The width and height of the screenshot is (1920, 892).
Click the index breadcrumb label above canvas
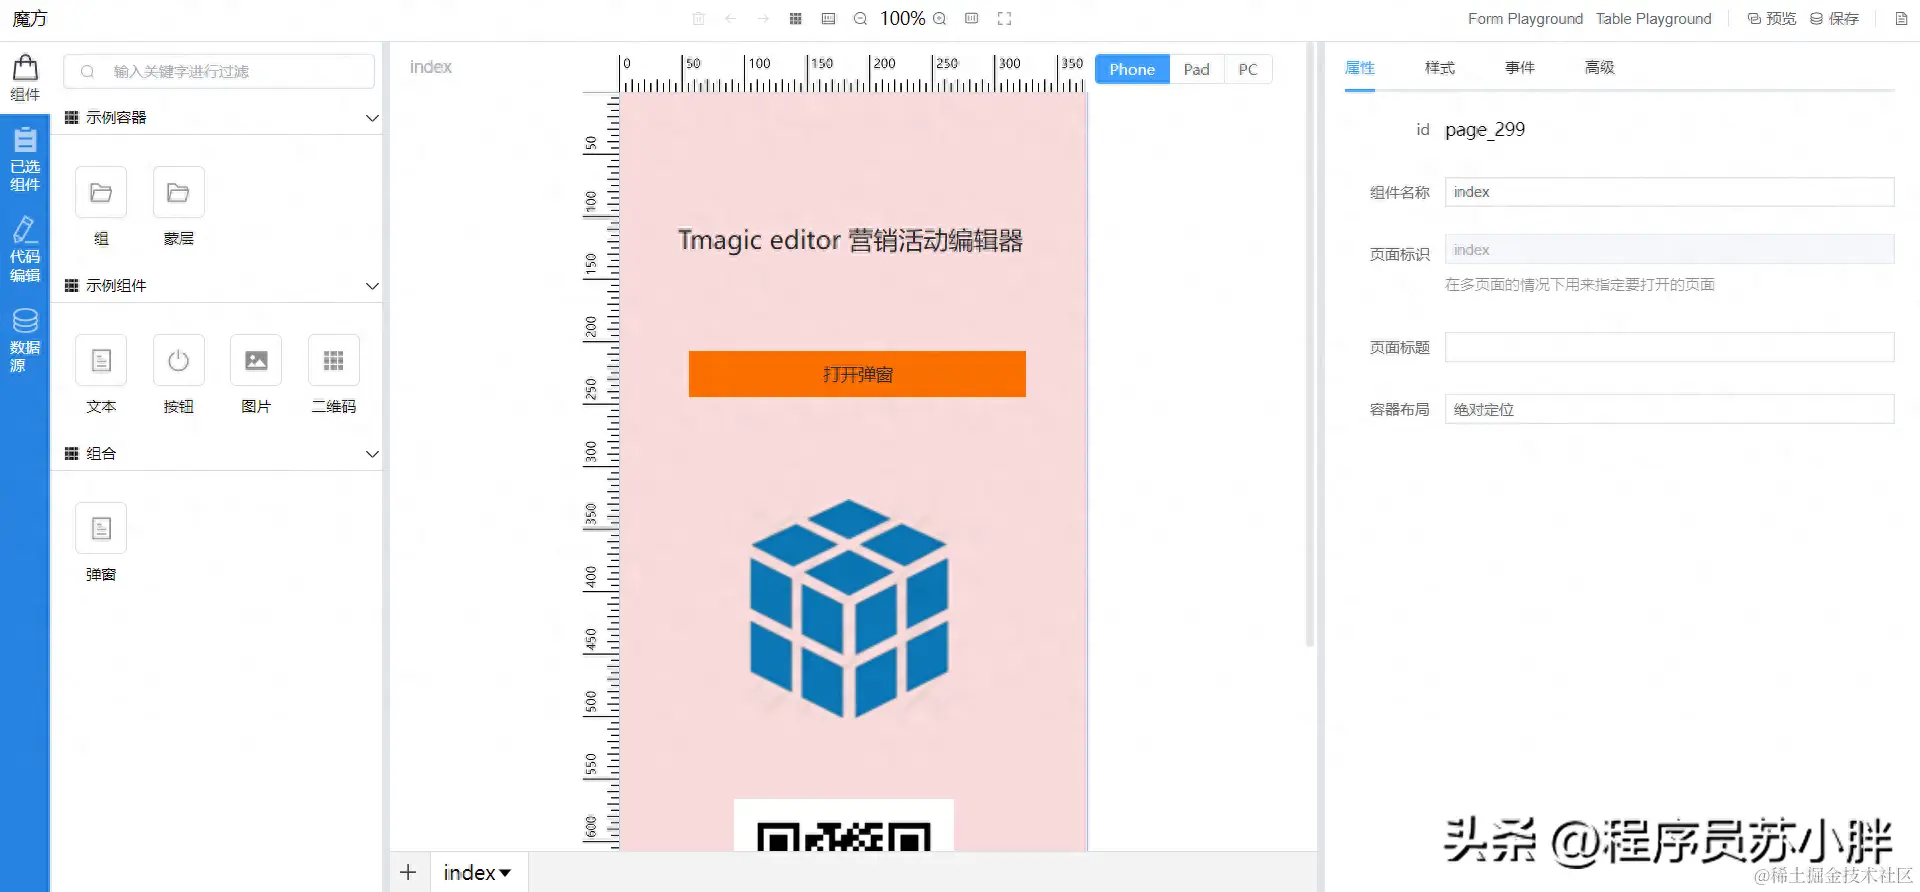431,67
